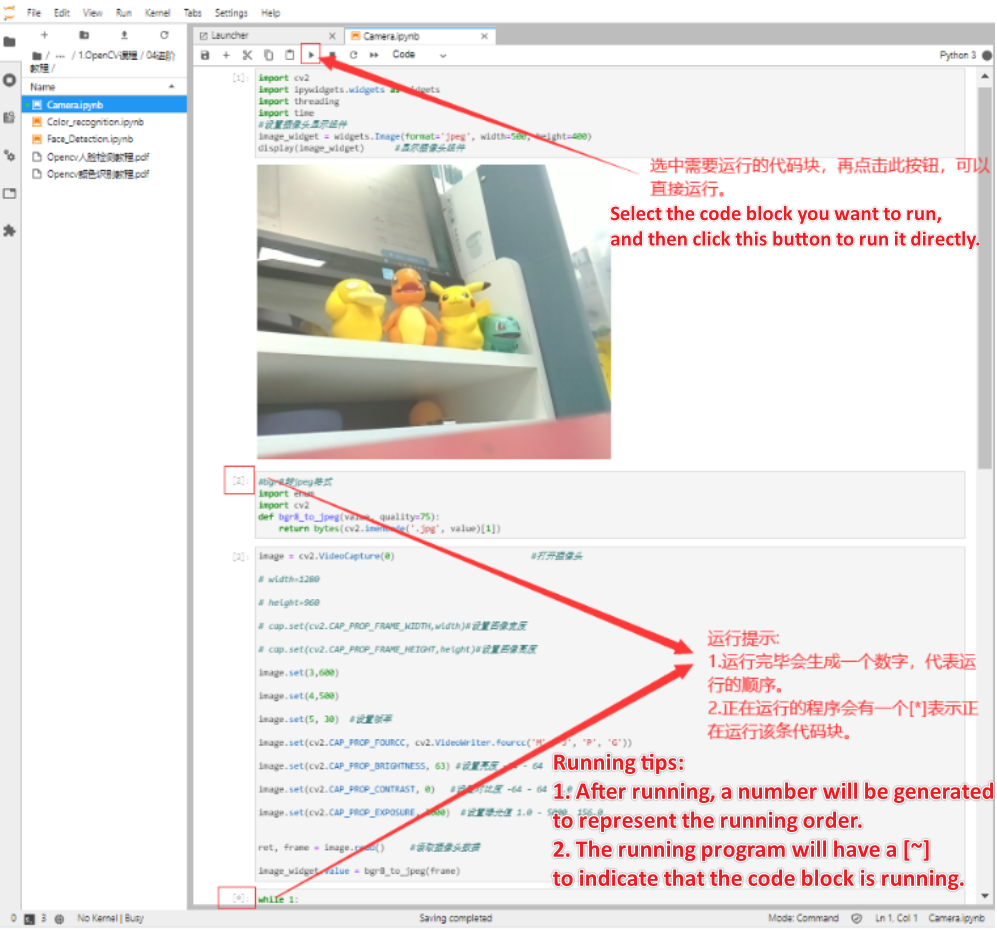Screen dimensions: 997x933
Task: Create a new folder in file browser
Action: pyautogui.click(x=84, y=35)
